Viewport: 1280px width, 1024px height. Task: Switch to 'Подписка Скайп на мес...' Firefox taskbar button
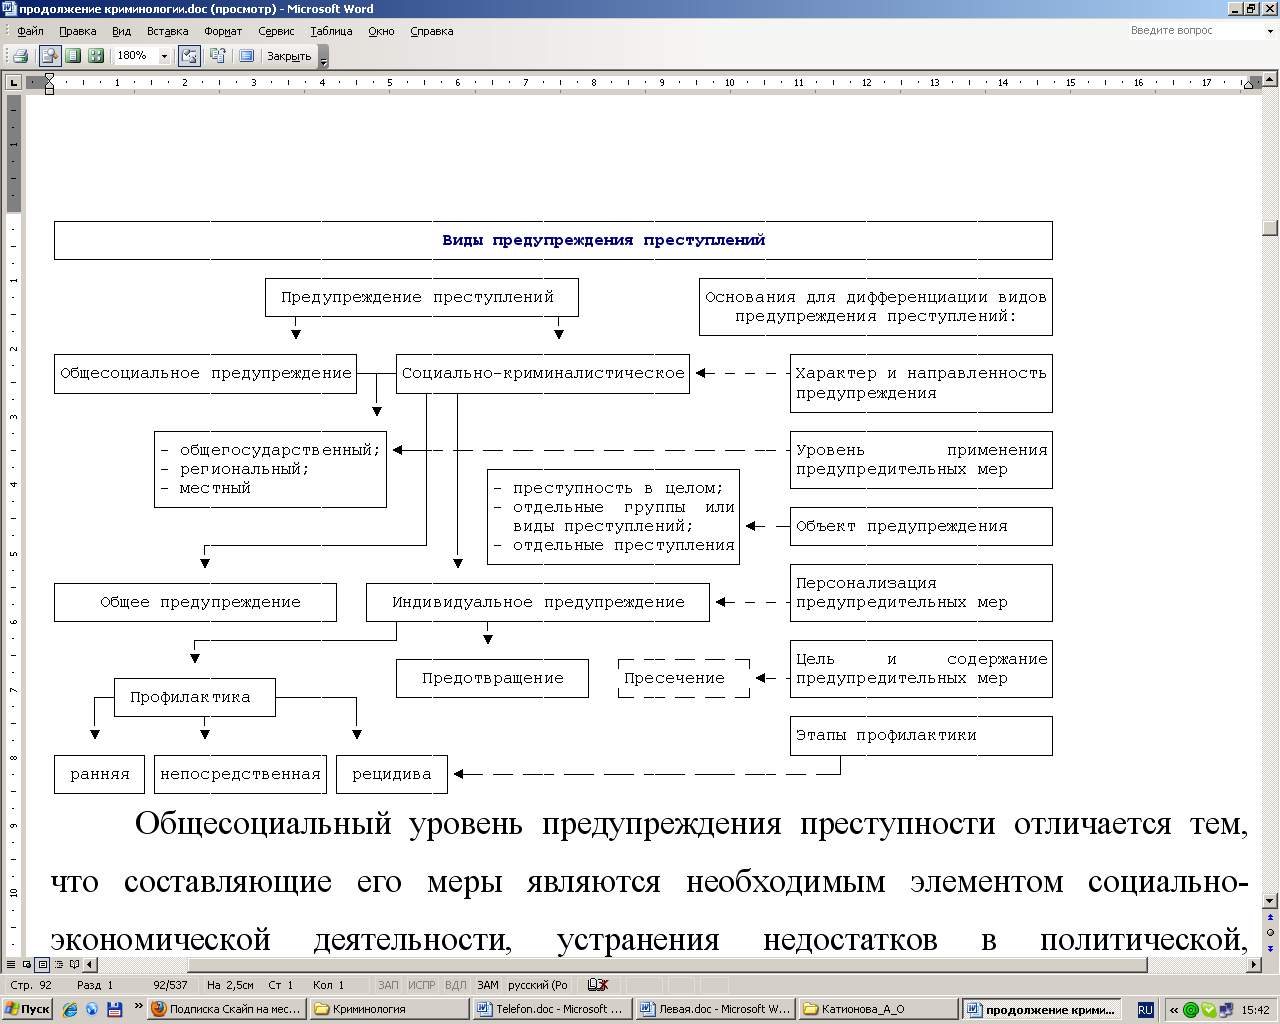click(x=226, y=1010)
